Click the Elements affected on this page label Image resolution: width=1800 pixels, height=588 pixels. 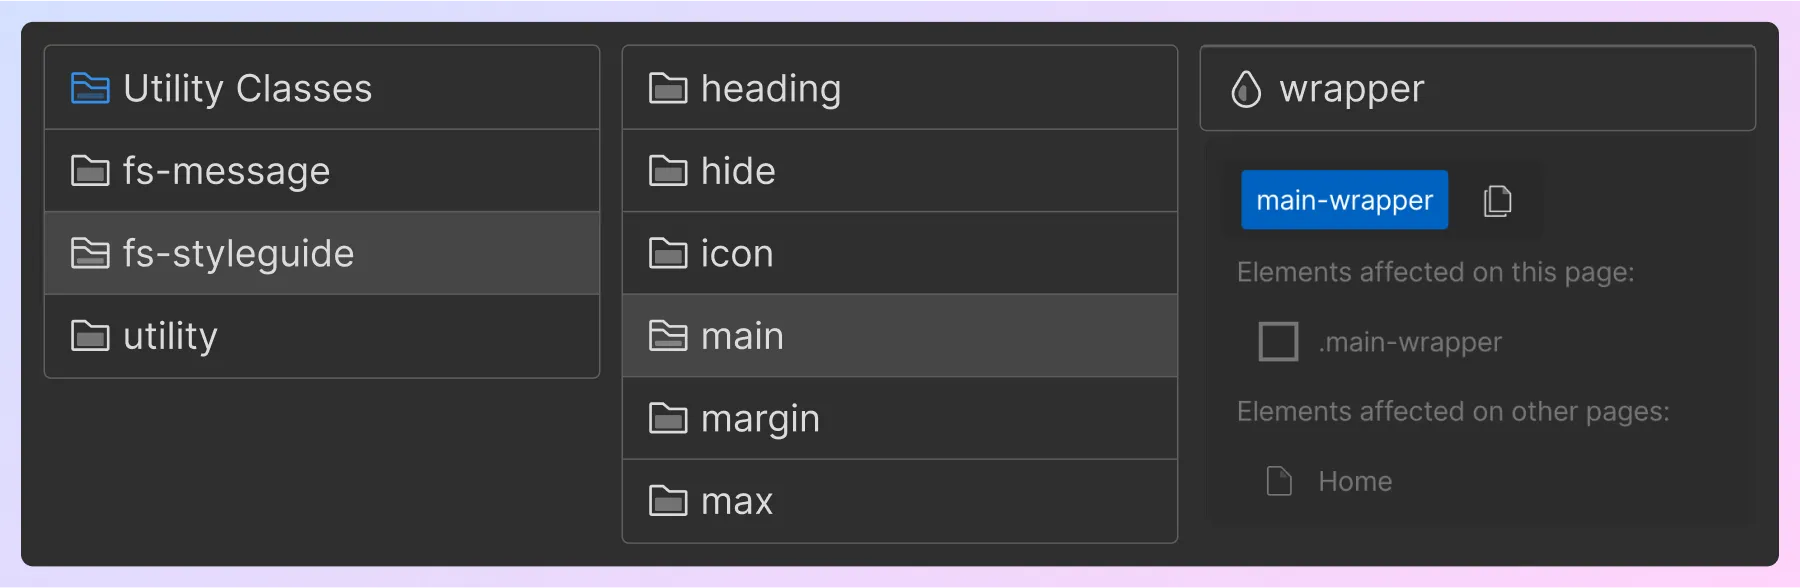pos(1434,271)
